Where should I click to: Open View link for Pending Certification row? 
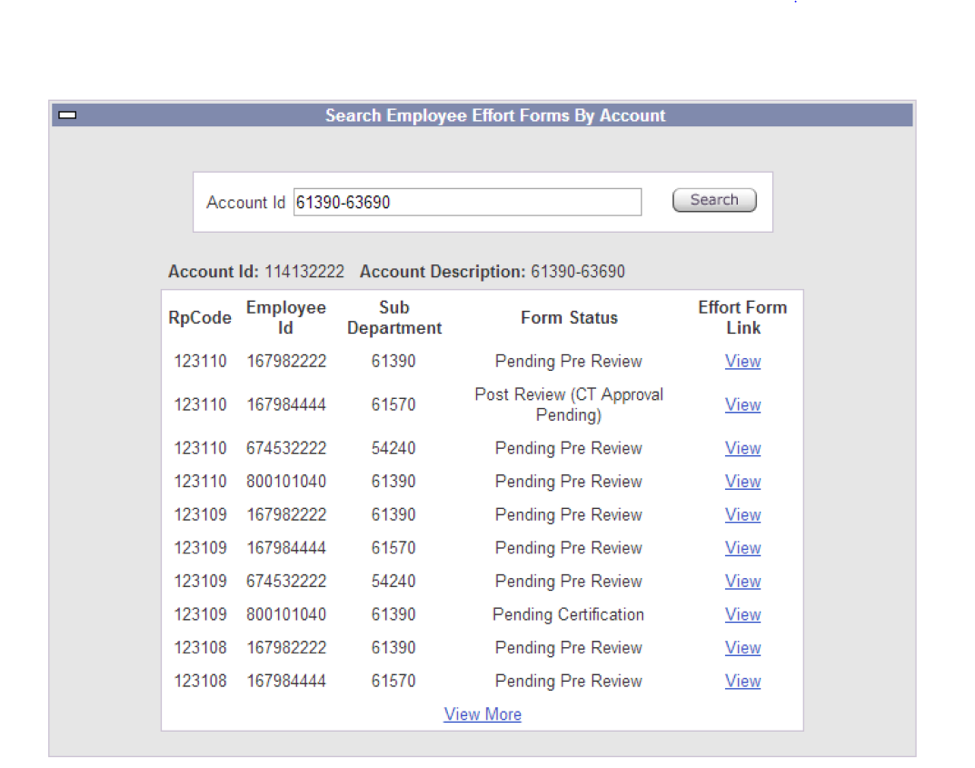tap(742, 615)
